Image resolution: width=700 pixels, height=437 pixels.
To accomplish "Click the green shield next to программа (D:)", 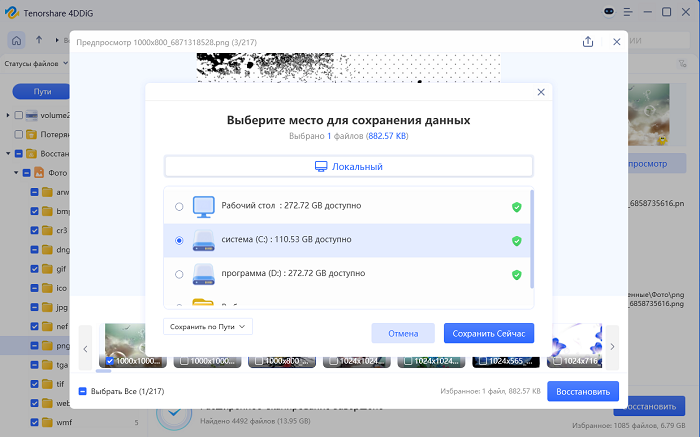I will [517, 275].
